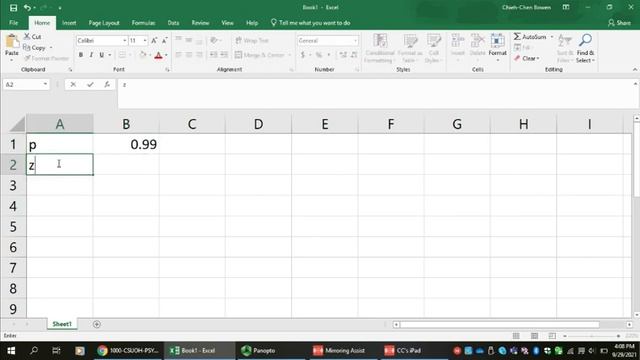The height and width of the screenshot is (360, 640).
Task: Apply the fill color bucket
Action: 142,55
